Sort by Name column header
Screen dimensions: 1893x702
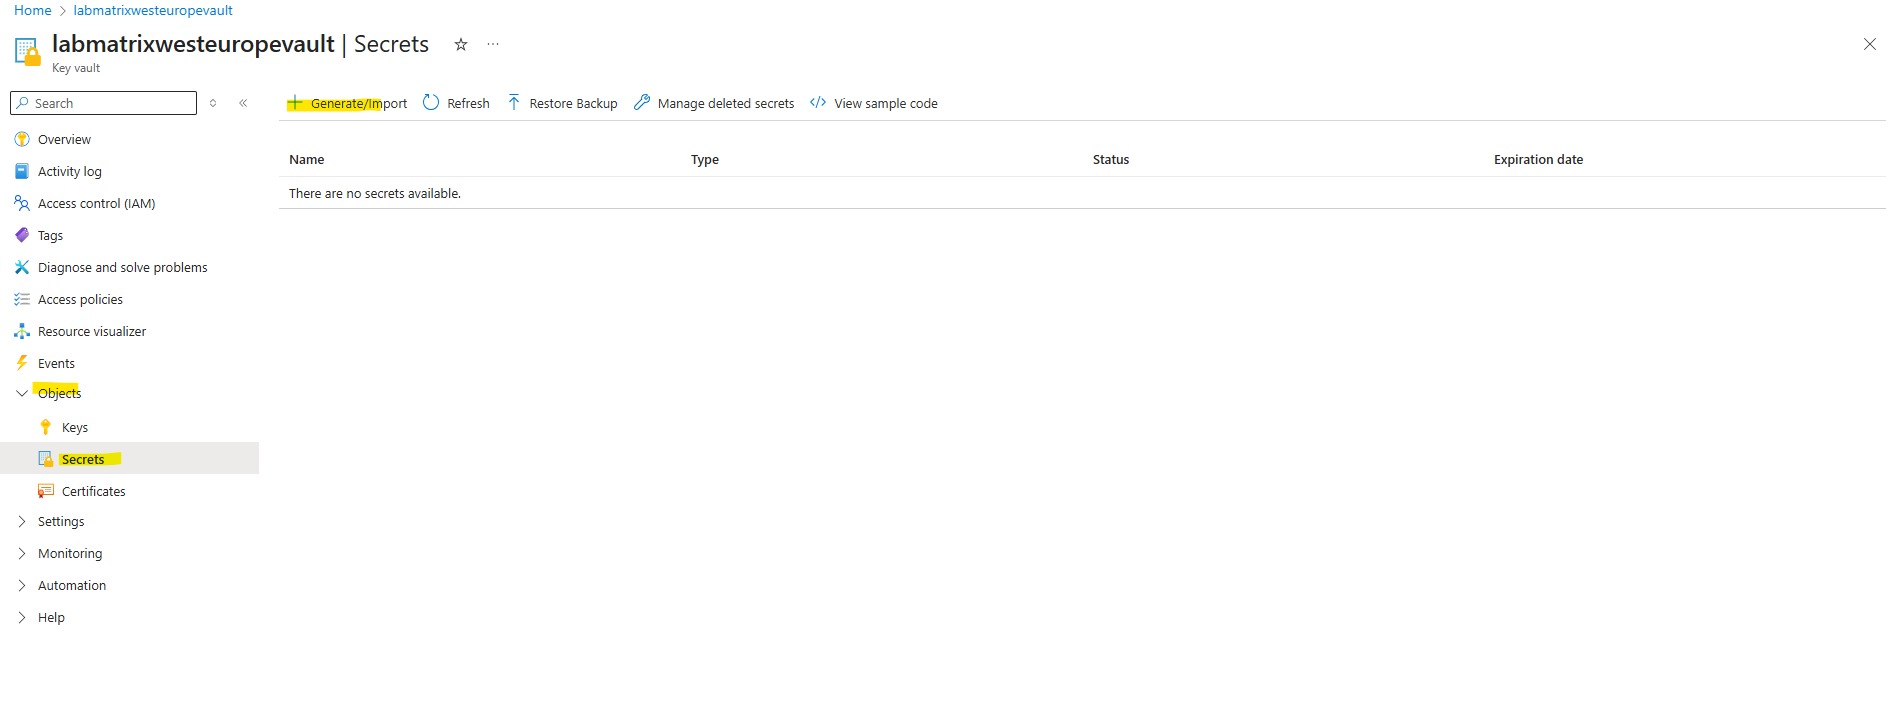[306, 159]
